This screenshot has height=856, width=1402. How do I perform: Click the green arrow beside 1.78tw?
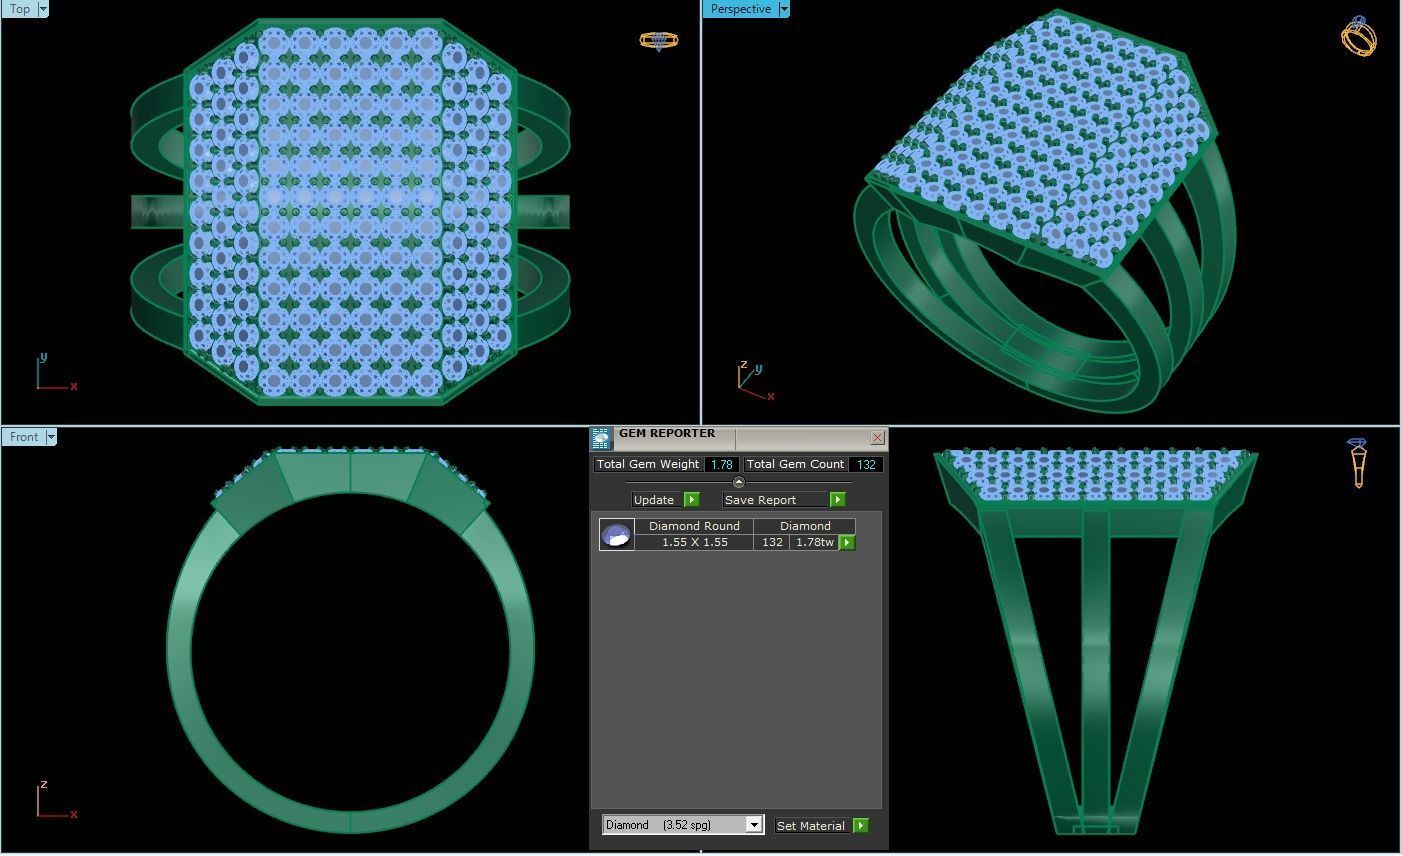(x=847, y=542)
